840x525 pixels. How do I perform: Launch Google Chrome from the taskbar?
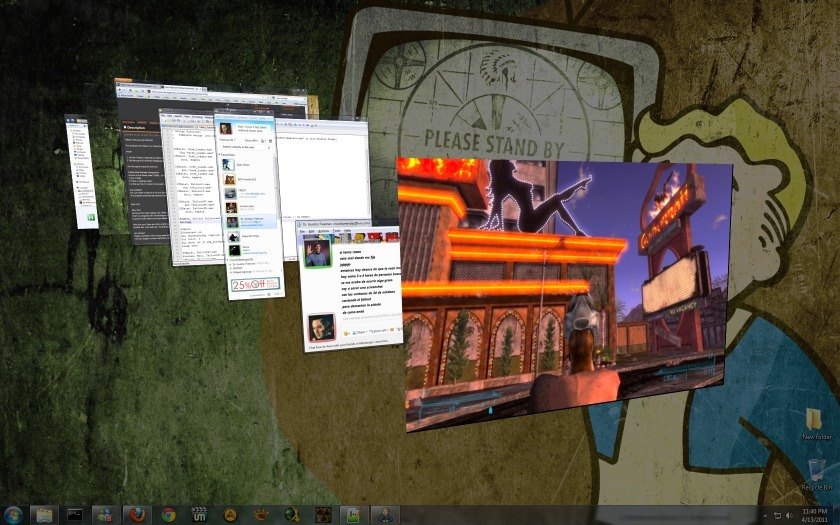(168, 514)
